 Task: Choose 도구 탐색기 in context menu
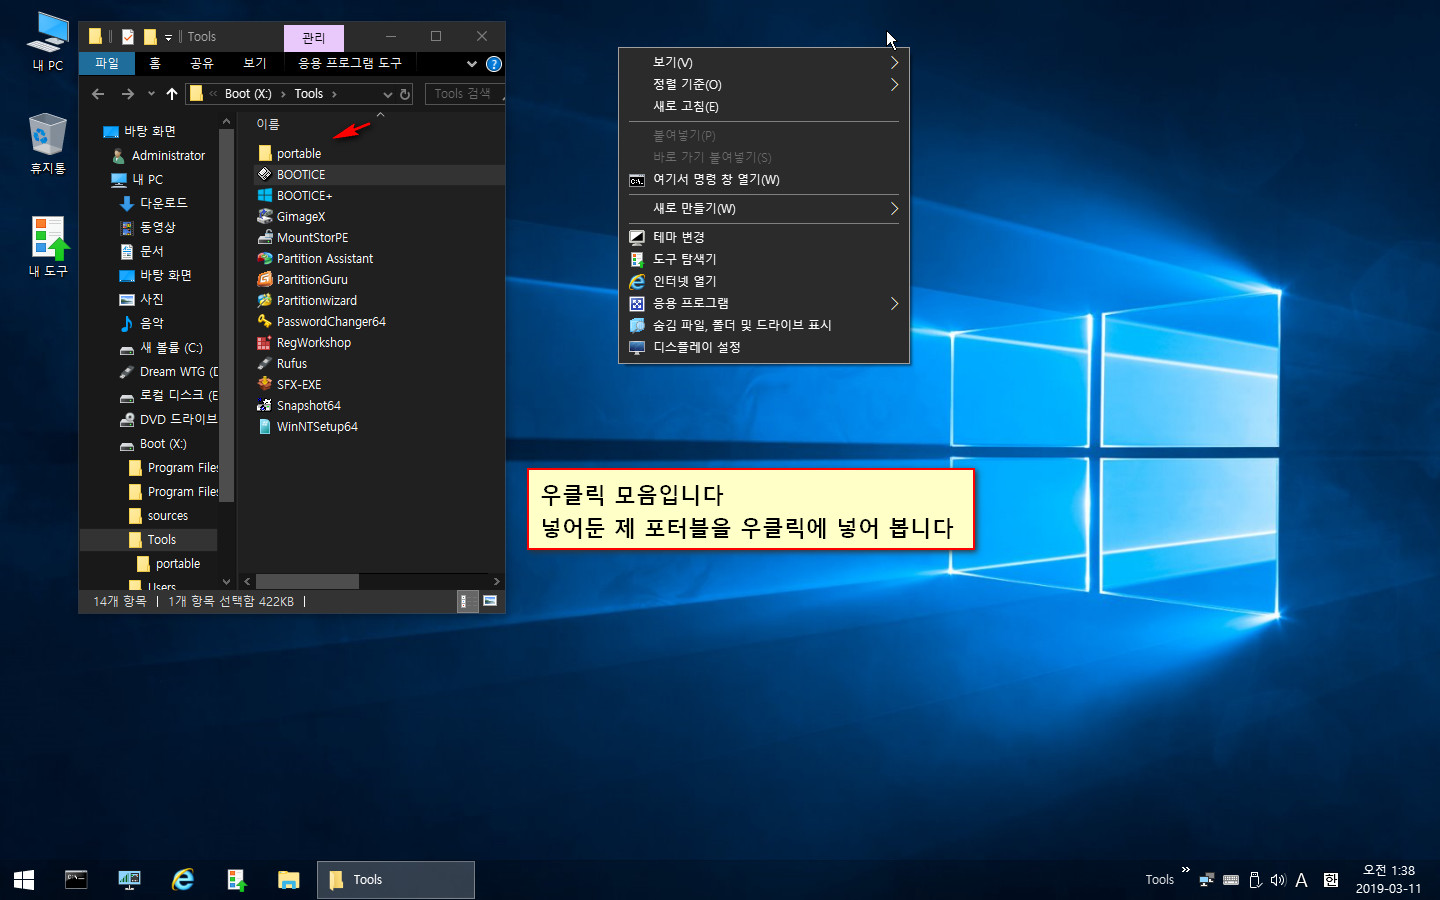[764, 259]
